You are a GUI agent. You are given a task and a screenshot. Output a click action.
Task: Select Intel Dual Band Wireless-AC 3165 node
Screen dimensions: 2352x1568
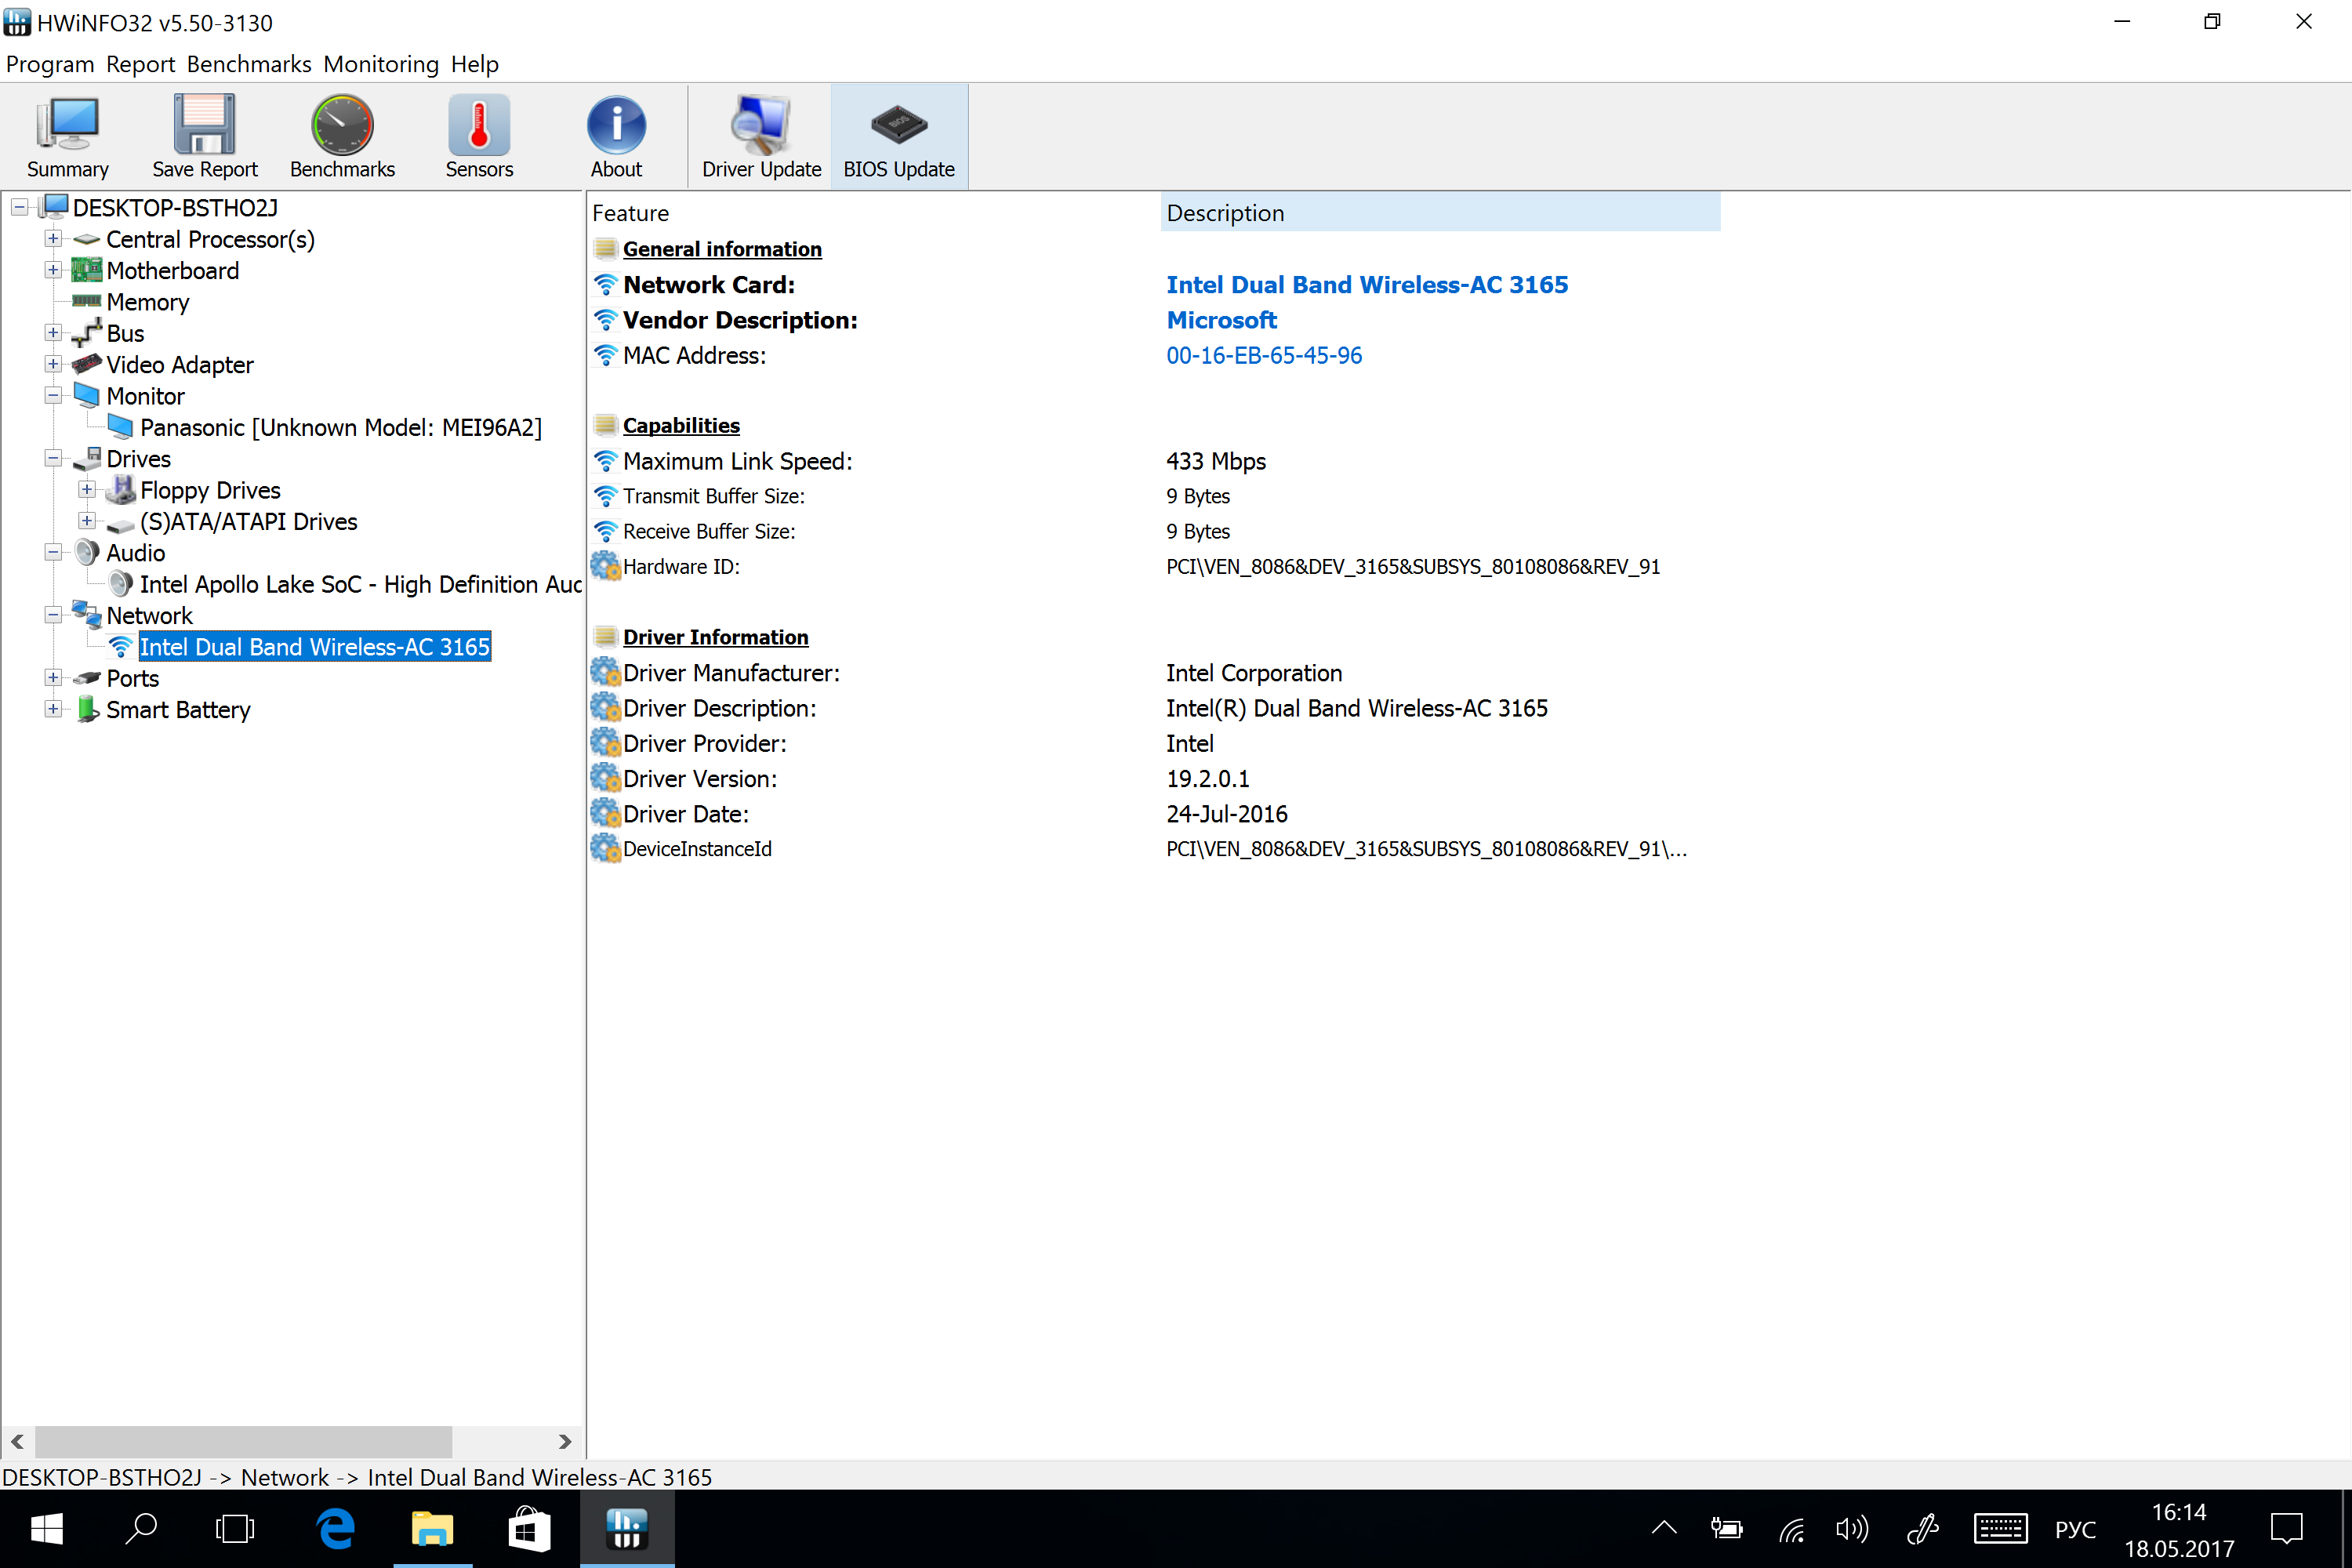click(314, 647)
